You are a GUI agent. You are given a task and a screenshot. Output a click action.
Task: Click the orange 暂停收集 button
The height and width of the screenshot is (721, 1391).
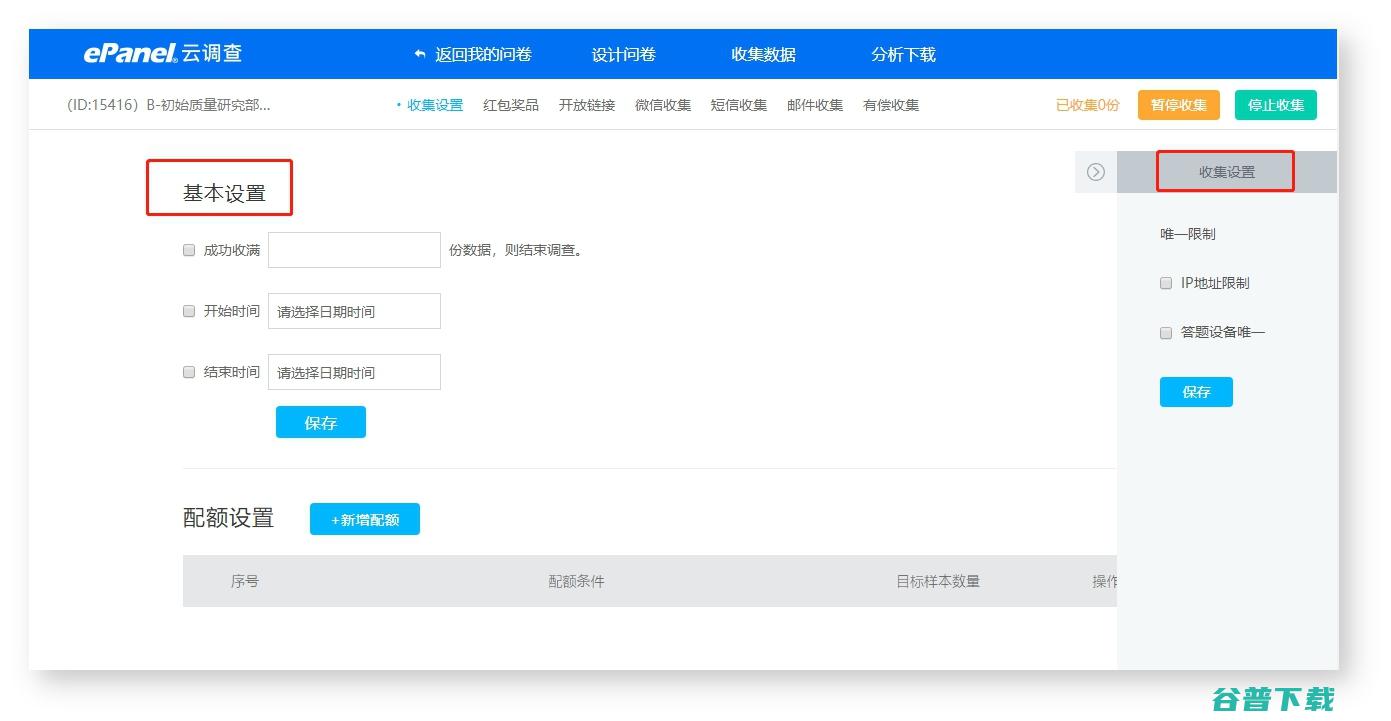[x=1179, y=105]
